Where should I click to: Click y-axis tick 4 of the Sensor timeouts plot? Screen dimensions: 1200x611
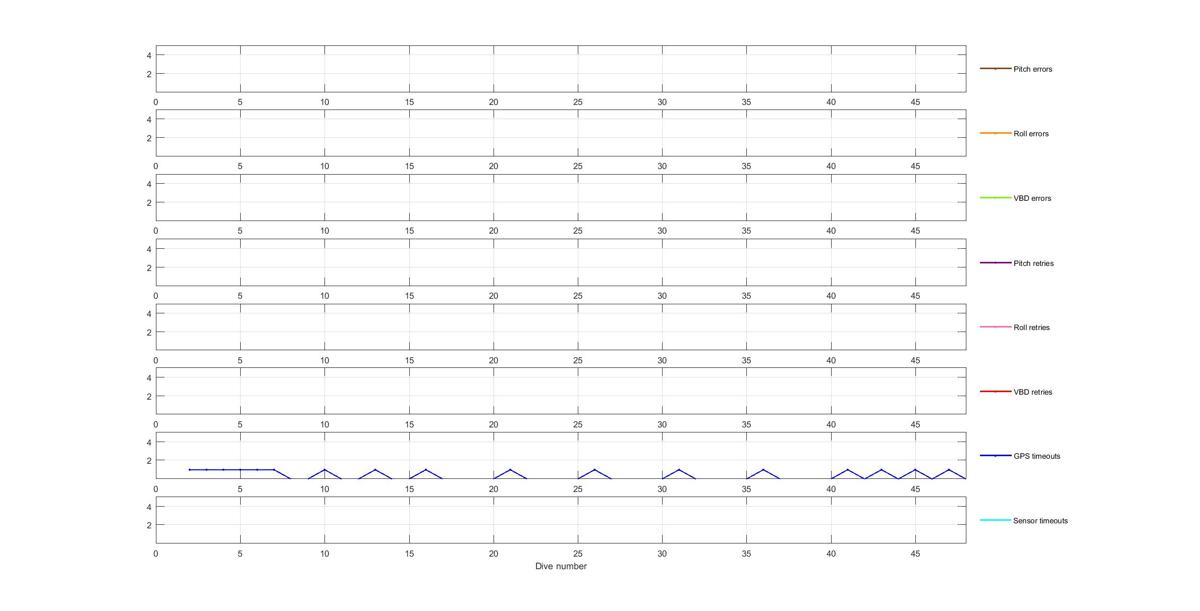pyautogui.click(x=148, y=506)
